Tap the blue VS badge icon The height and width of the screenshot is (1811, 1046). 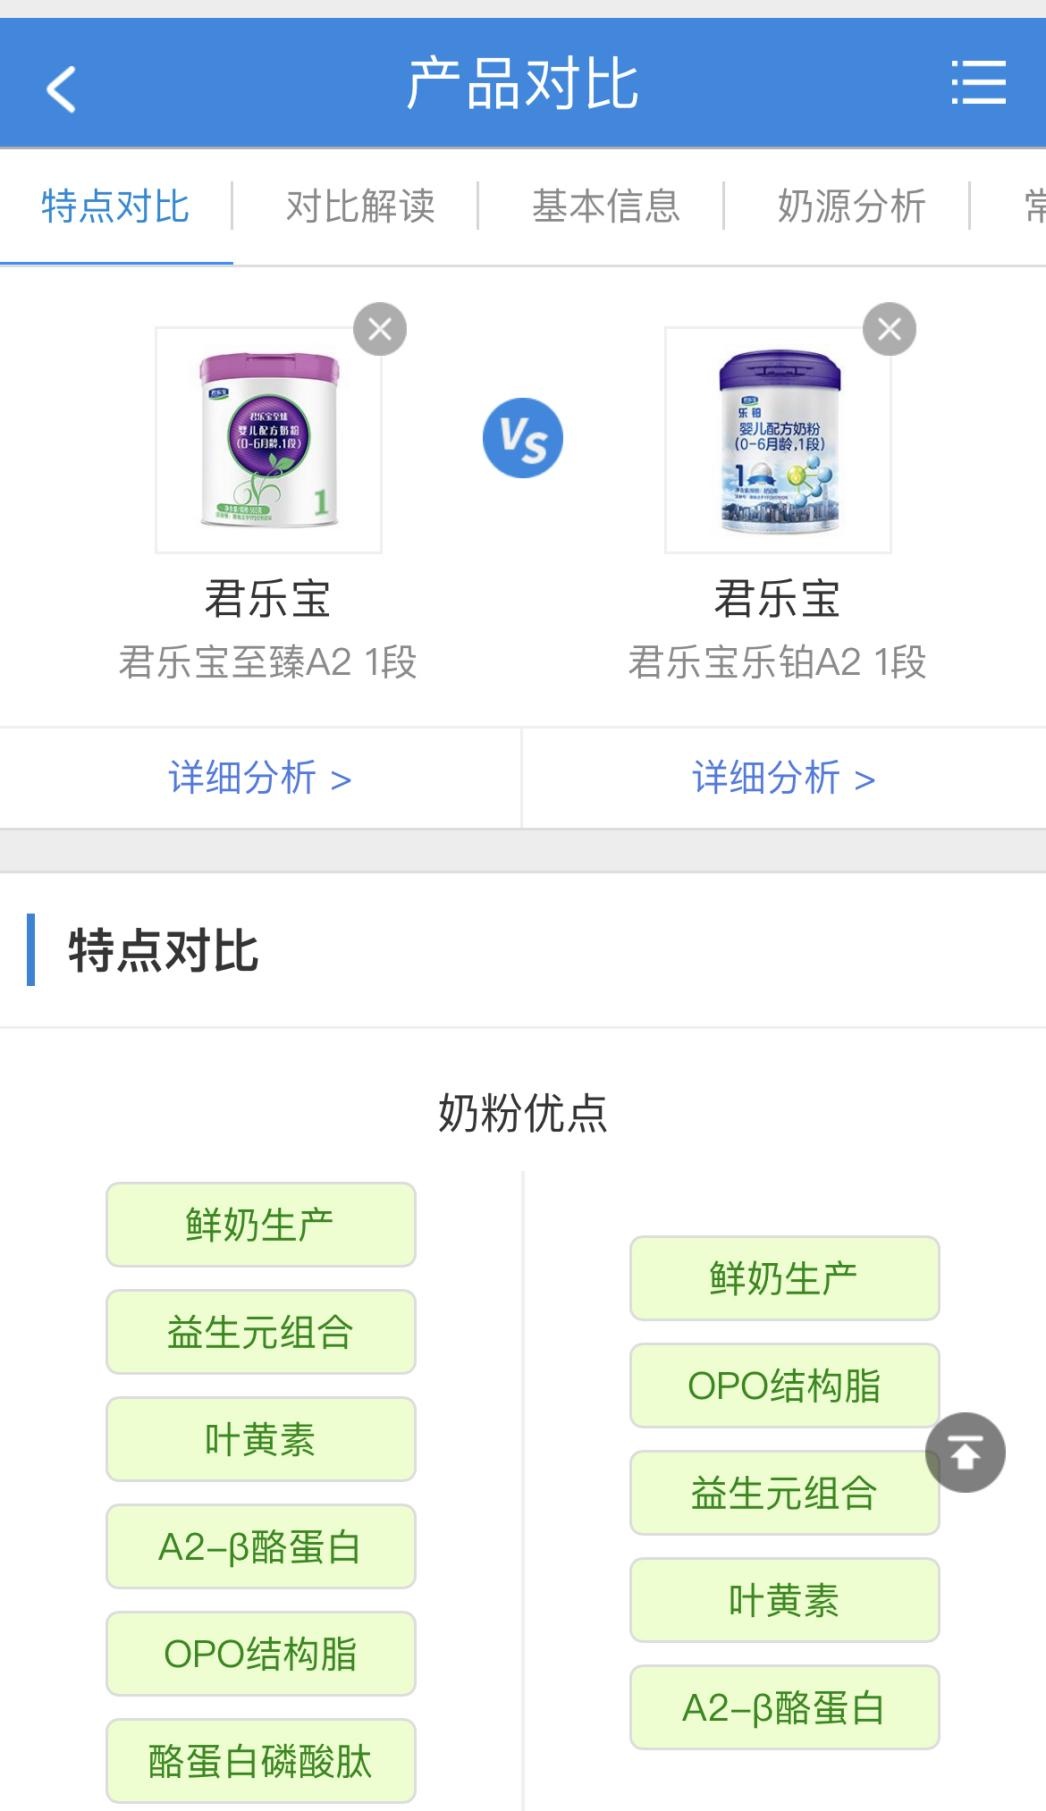click(x=523, y=438)
